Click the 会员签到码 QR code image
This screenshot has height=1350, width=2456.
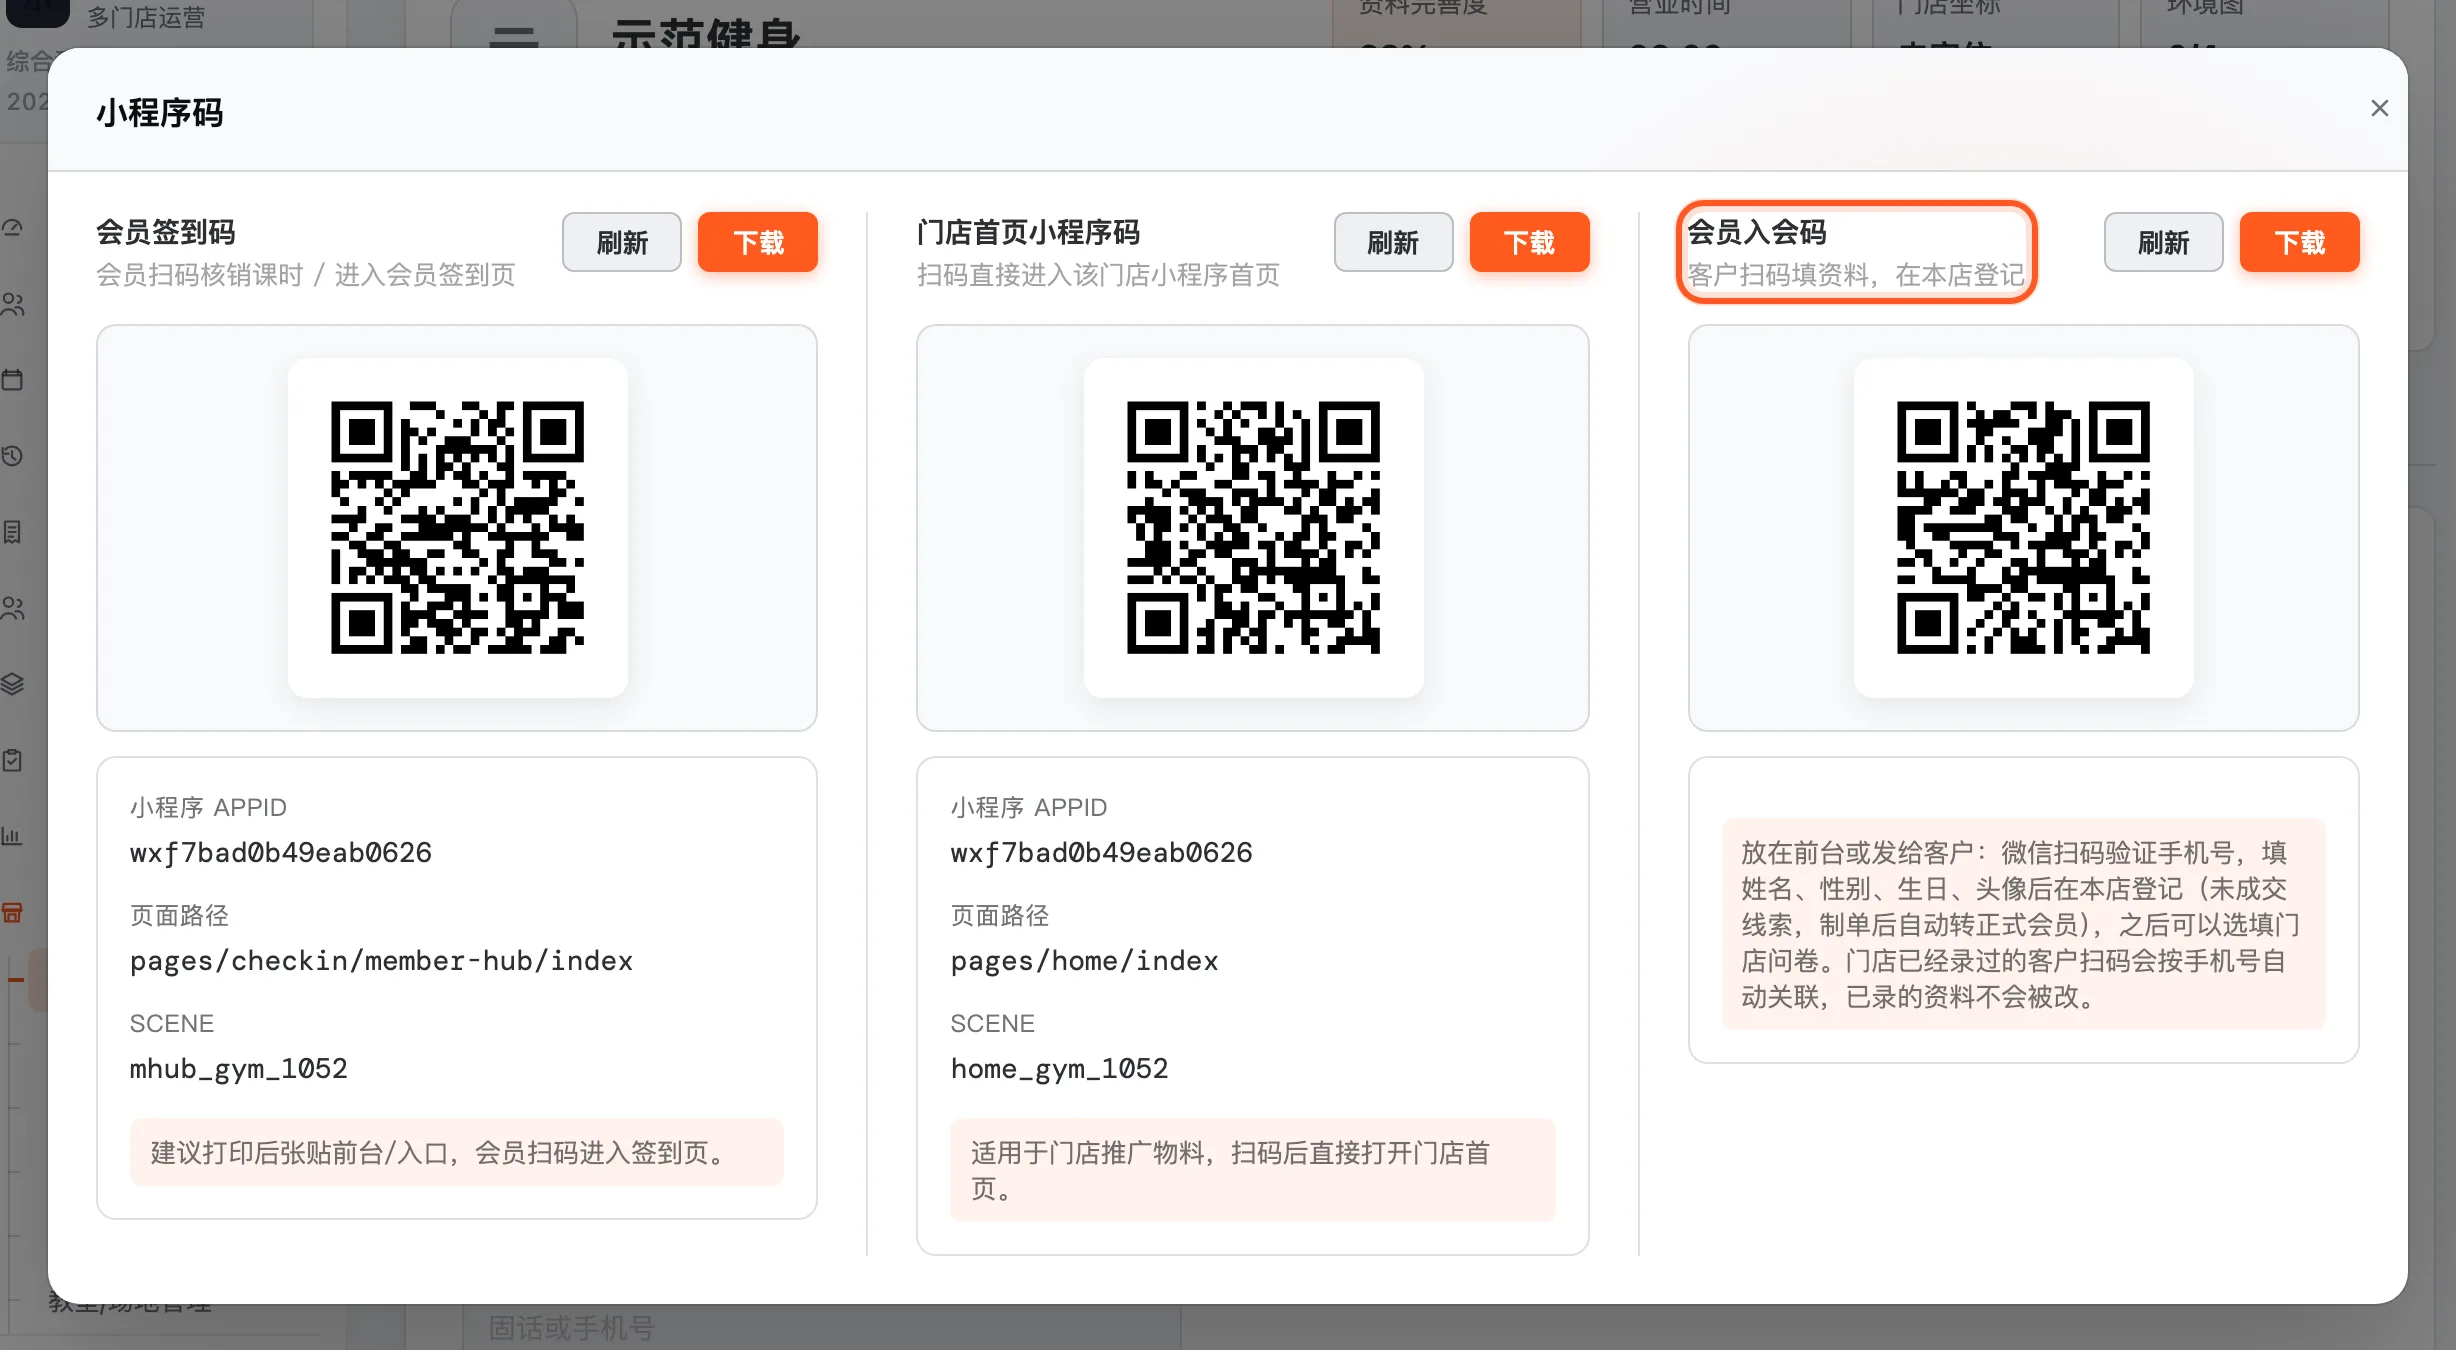point(457,528)
